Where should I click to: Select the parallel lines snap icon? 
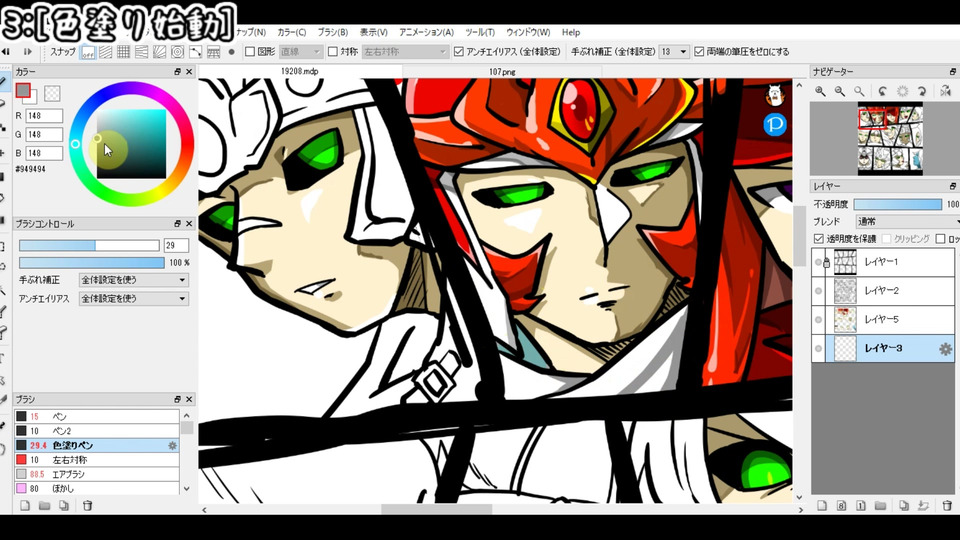click(105, 52)
